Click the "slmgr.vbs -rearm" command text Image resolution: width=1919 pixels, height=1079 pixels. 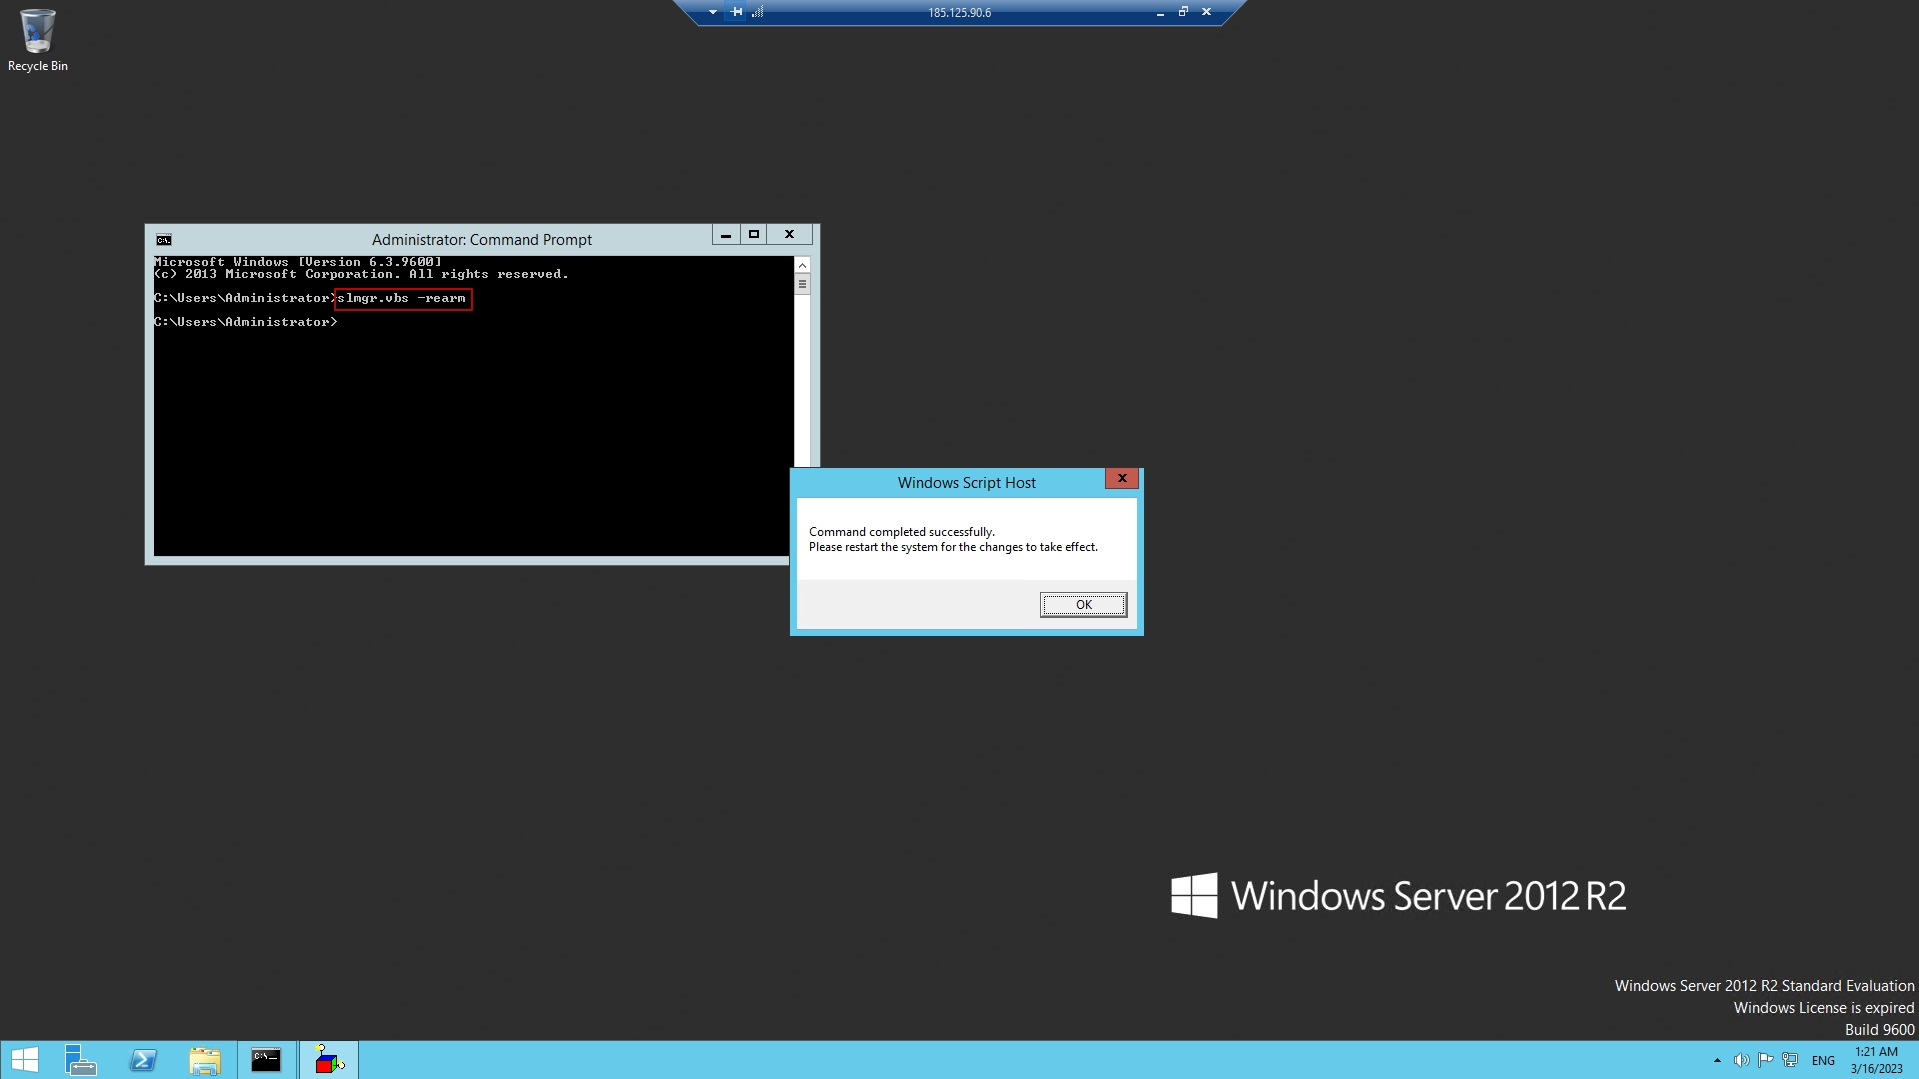402,298
